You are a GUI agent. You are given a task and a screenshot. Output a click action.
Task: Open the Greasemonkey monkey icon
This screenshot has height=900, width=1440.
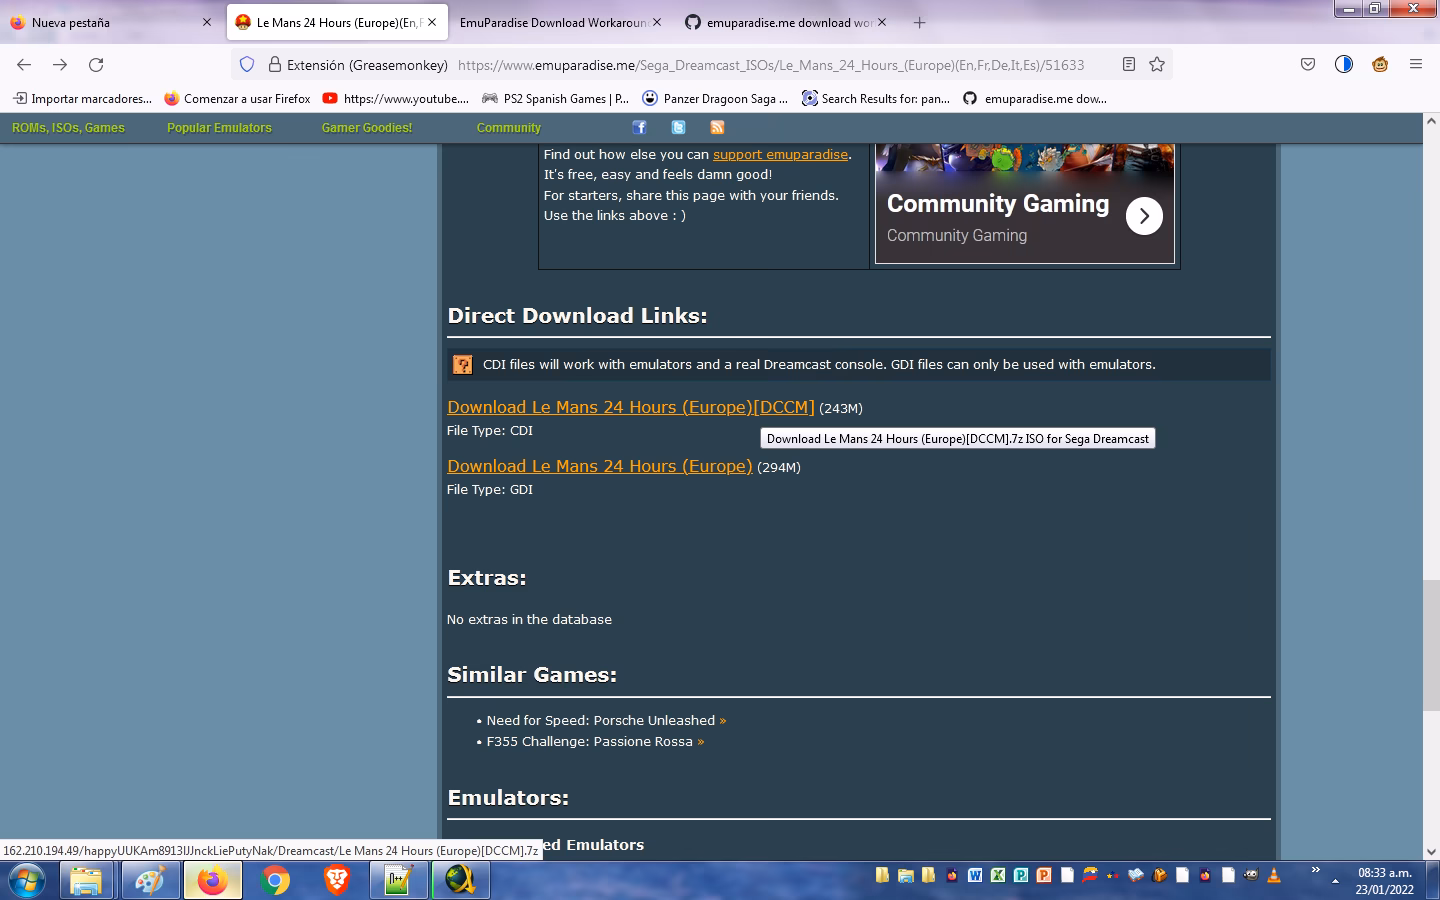click(1380, 64)
